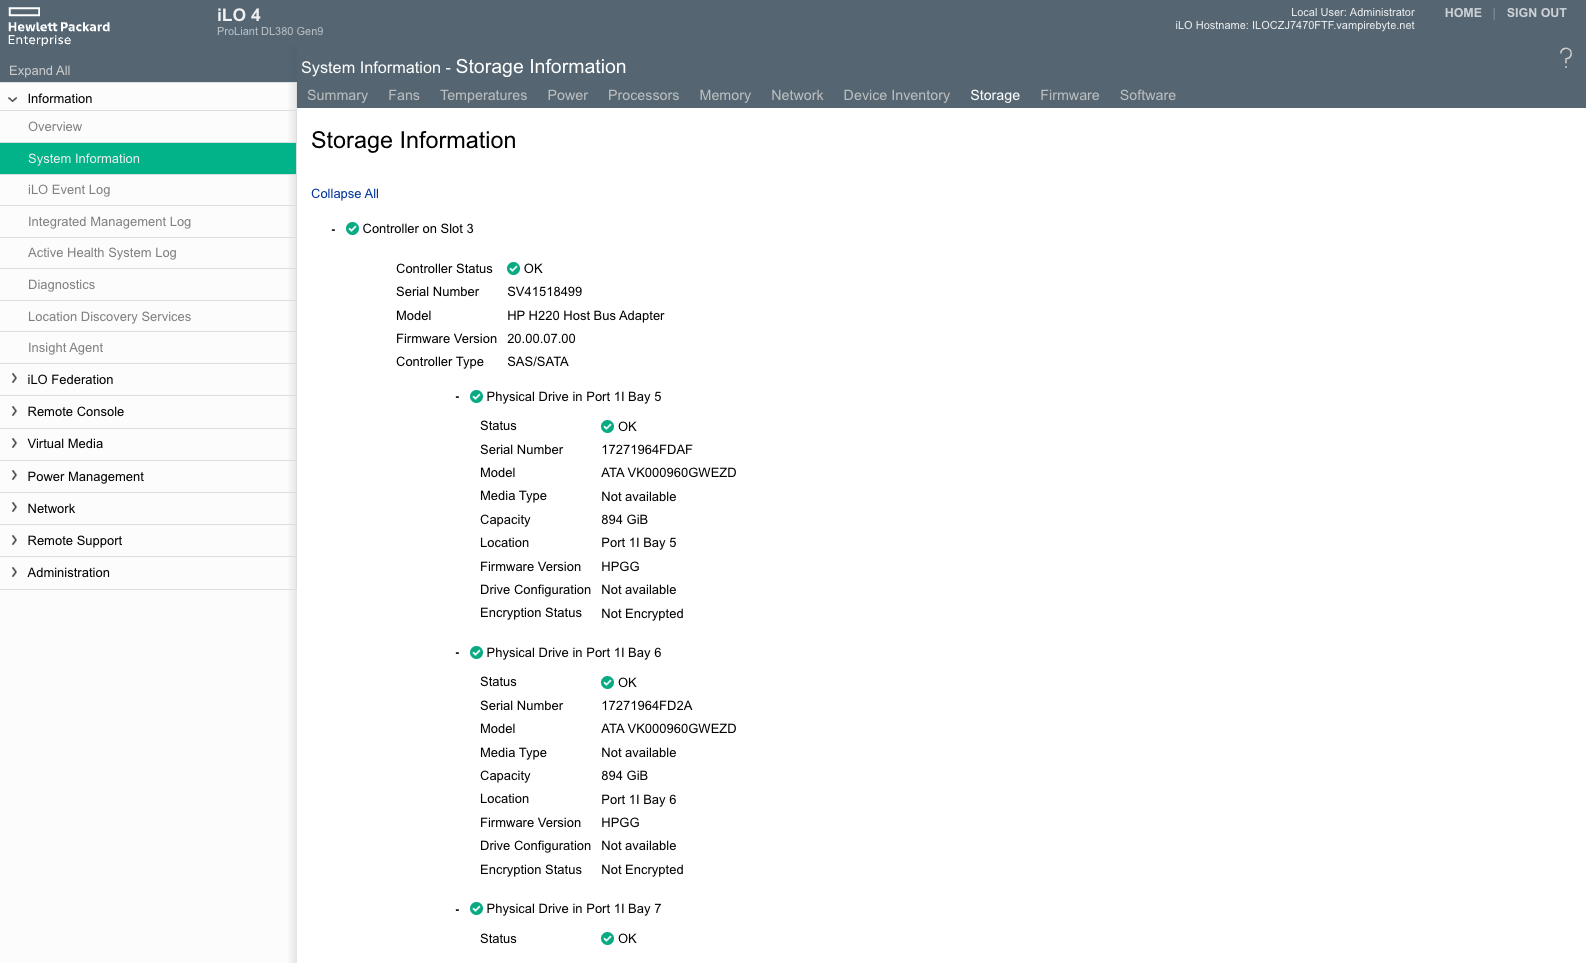Click the Bay 5 drive header status icon
The image size is (1586, 963).
[x=476, y=397]
